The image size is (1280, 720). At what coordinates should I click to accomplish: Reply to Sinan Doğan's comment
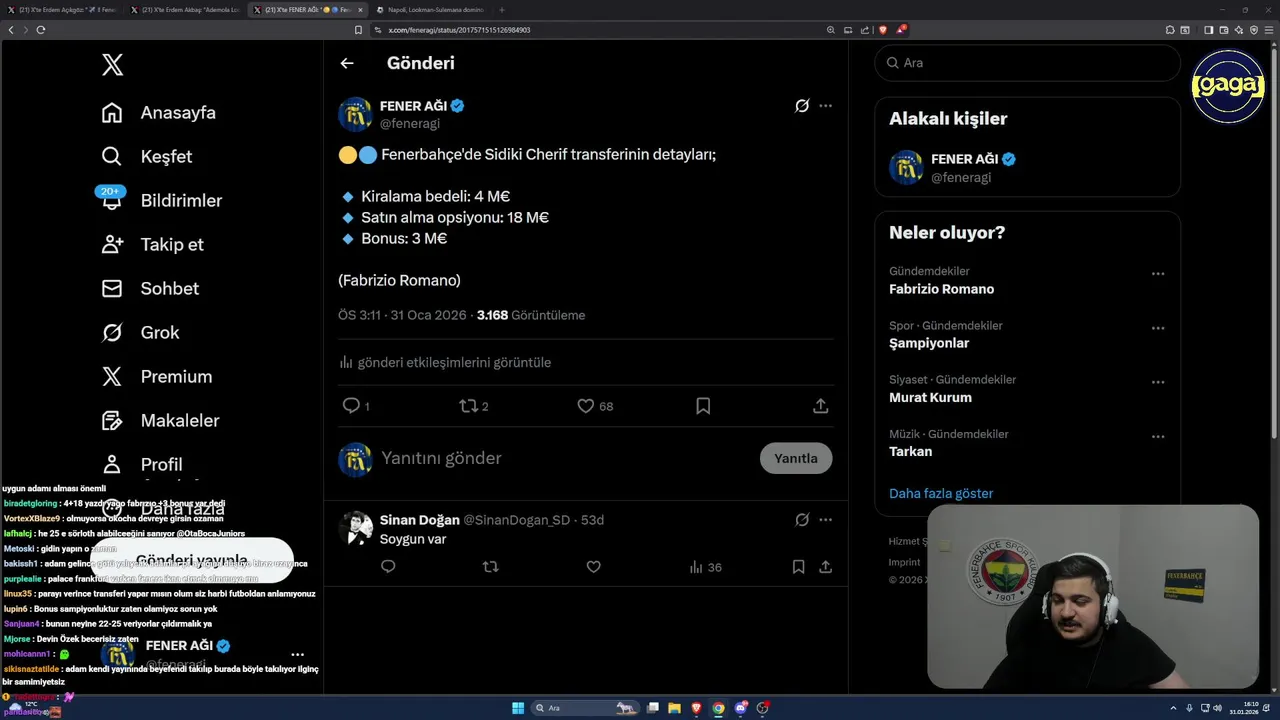click(388, 567)
